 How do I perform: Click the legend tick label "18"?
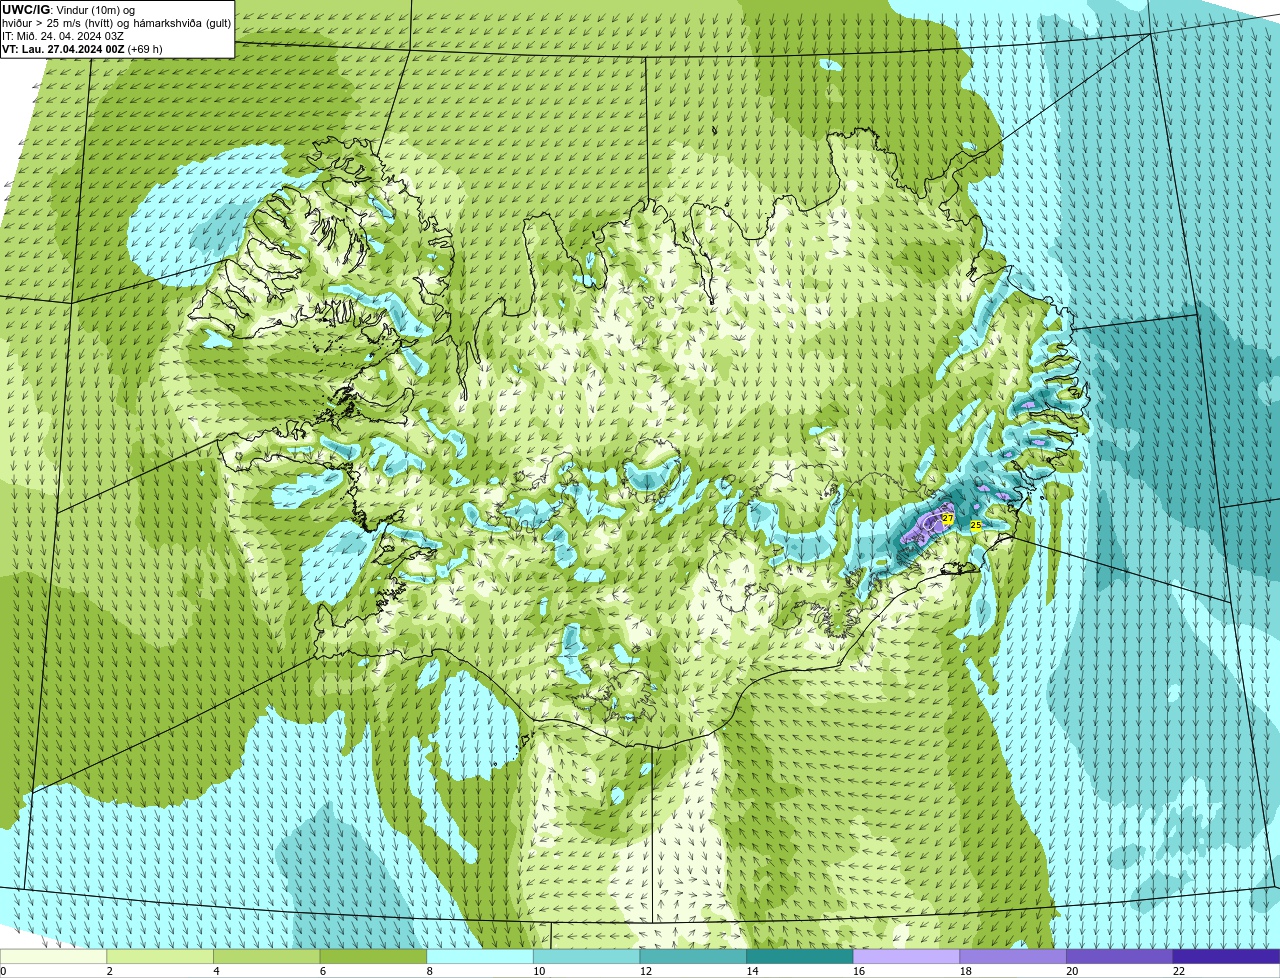pos(966,971)
